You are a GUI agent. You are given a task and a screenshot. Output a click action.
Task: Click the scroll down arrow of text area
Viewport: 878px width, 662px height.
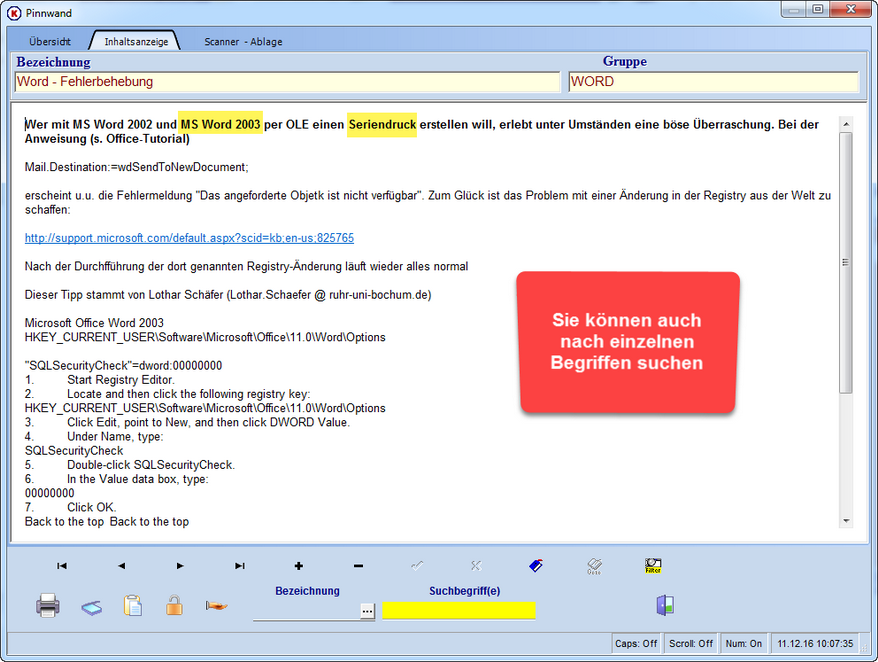point(846,521)
